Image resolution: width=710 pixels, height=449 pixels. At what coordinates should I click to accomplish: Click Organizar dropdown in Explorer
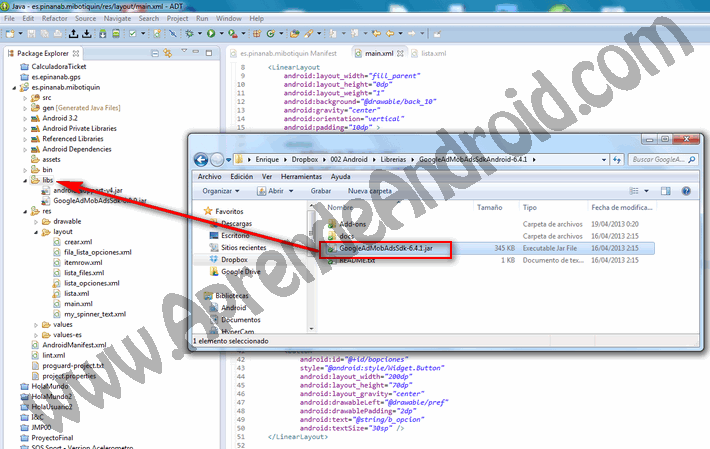point(221,191)
